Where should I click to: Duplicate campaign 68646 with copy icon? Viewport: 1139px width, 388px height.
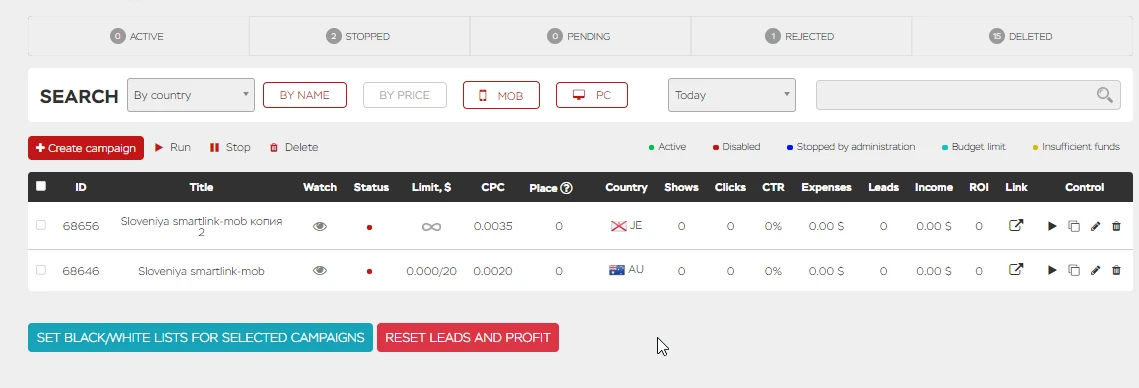coord(1074,270)
